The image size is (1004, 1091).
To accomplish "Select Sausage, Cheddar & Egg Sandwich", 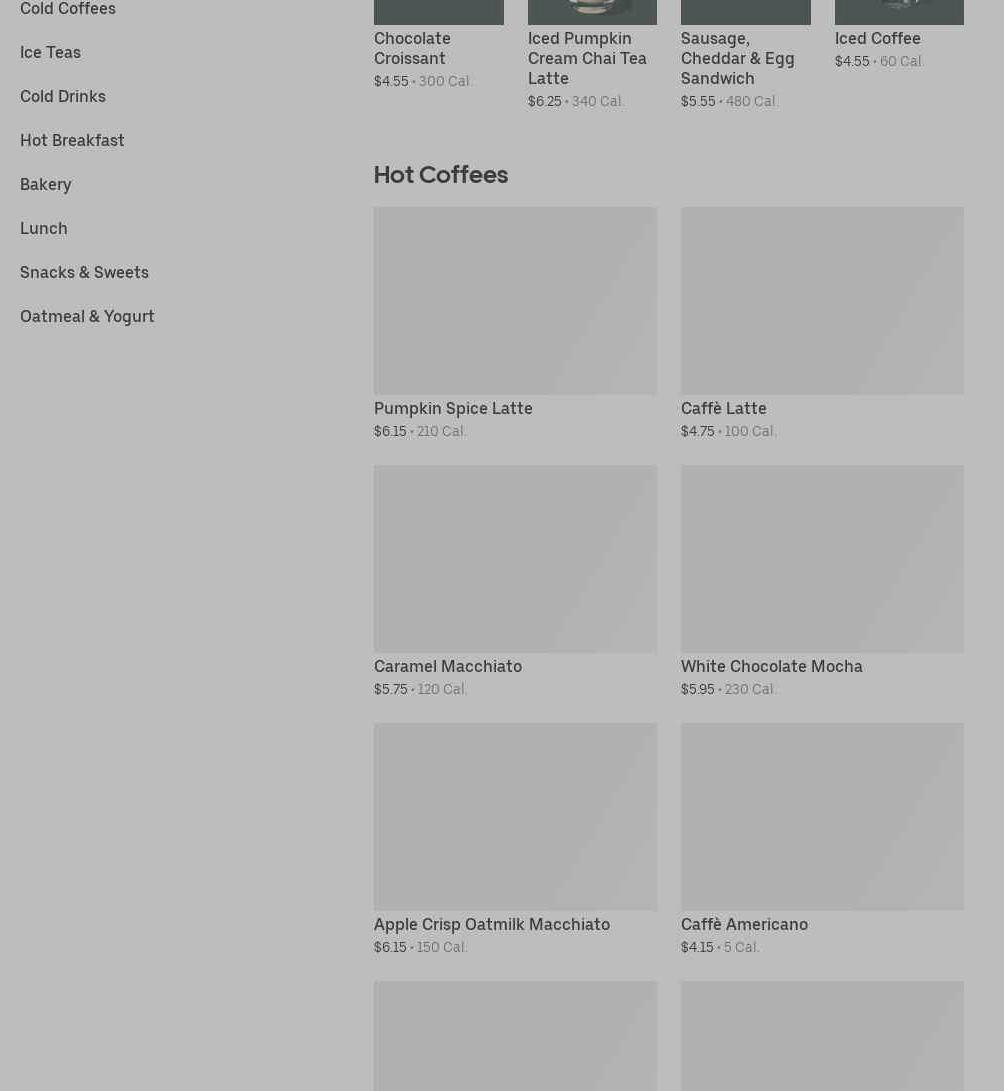I will click(738, 58).
